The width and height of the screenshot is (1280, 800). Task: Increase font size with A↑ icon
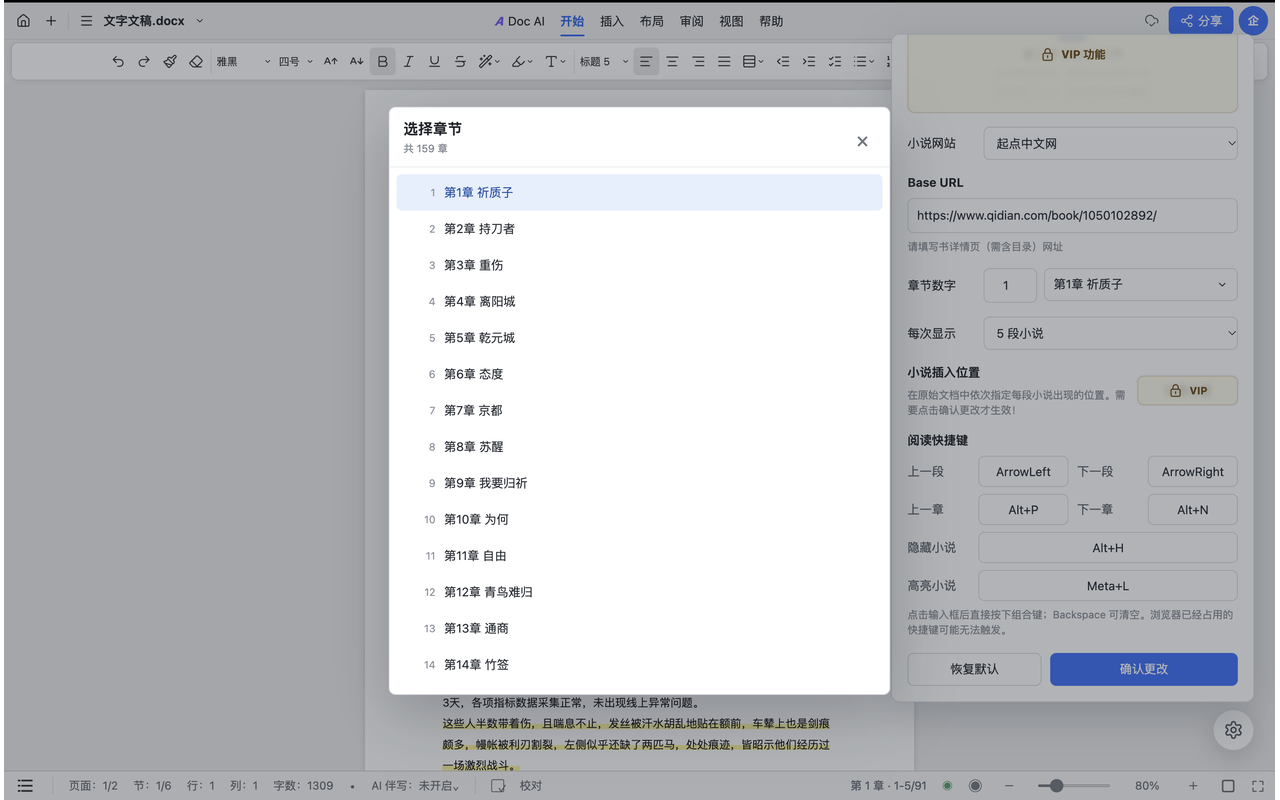click(331, 62)
